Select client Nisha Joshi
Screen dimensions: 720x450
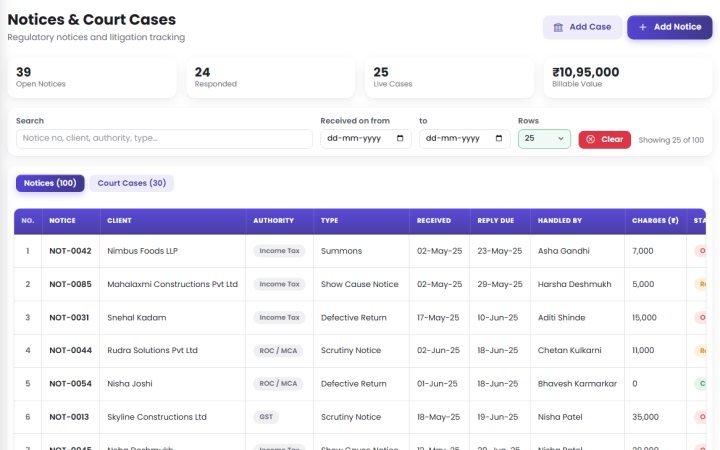130,384
